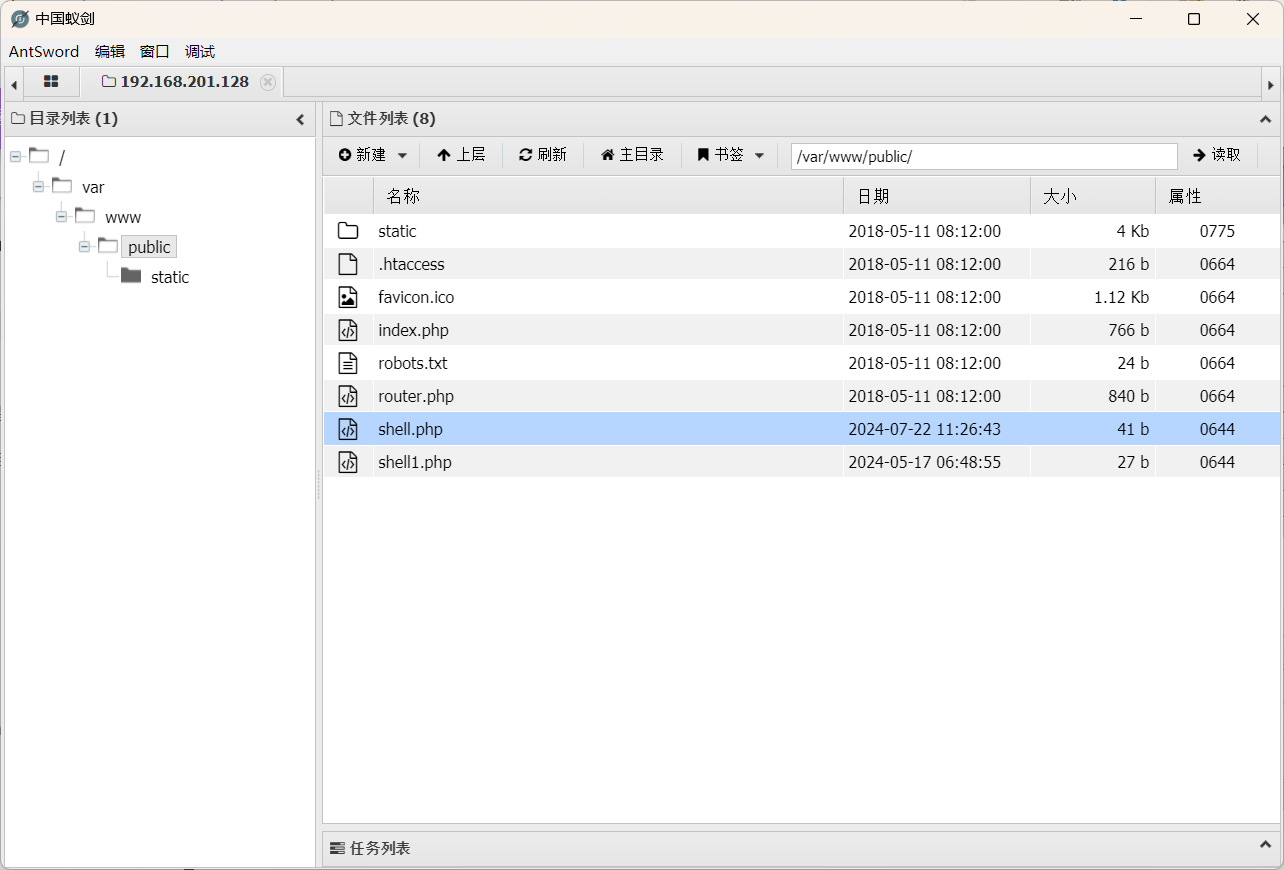Open the AntSword menu

[x=44, y=52]
